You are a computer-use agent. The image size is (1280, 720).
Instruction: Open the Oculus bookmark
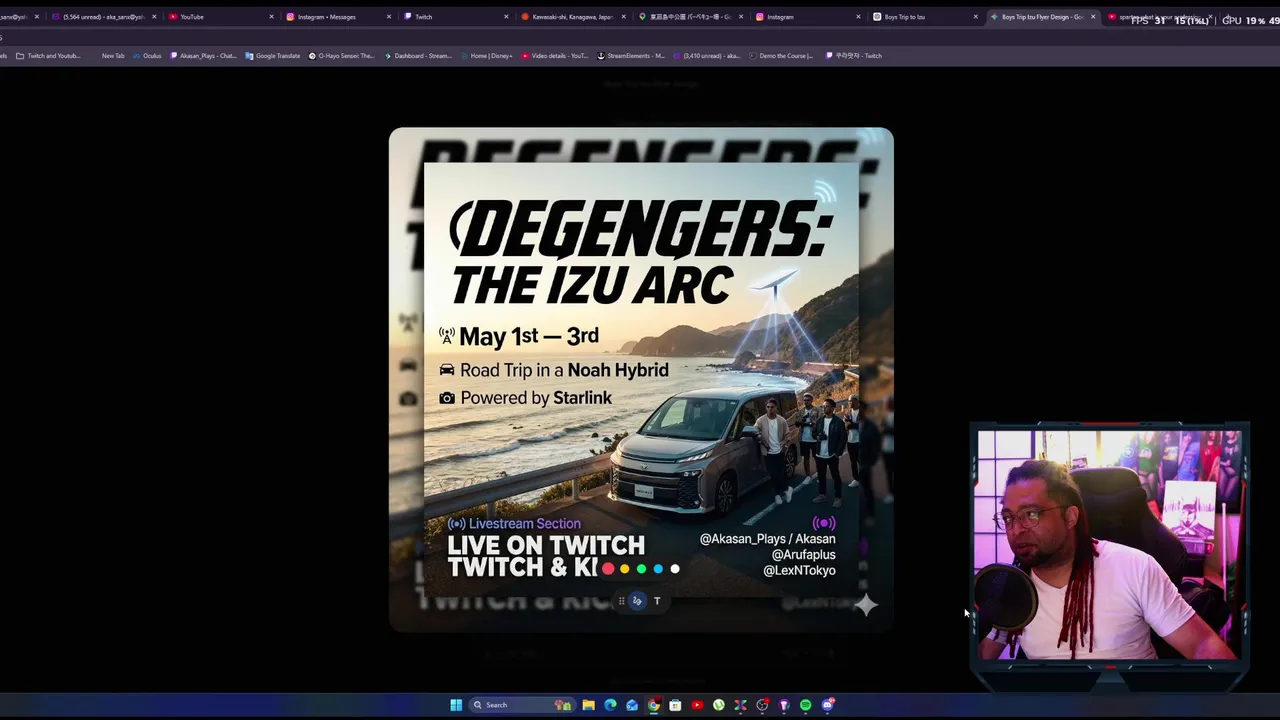pos(147,56)
